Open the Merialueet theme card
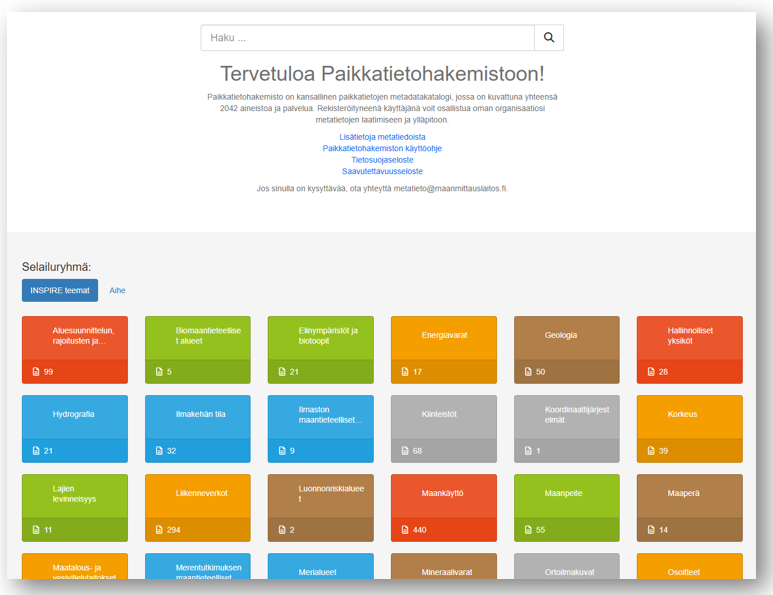773x595 pixels. [321, 566]
